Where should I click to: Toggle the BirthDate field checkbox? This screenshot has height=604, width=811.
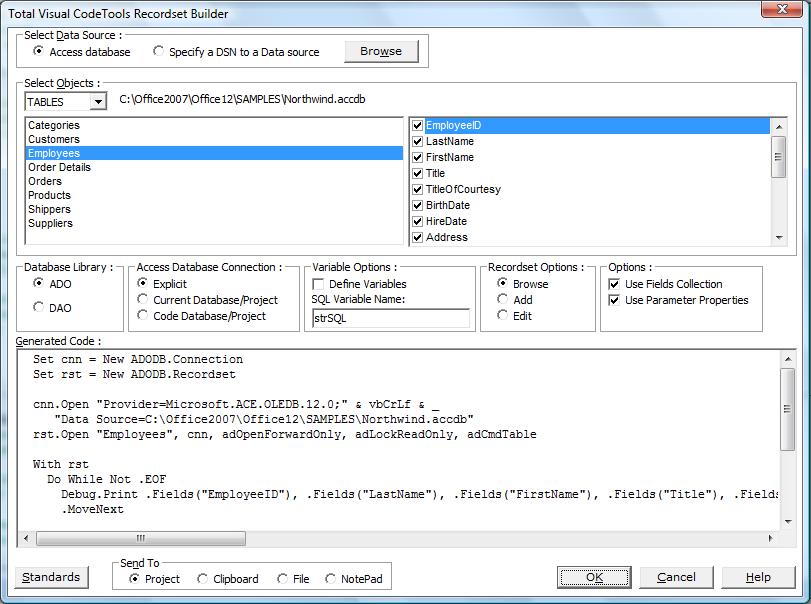coord(418,206)
